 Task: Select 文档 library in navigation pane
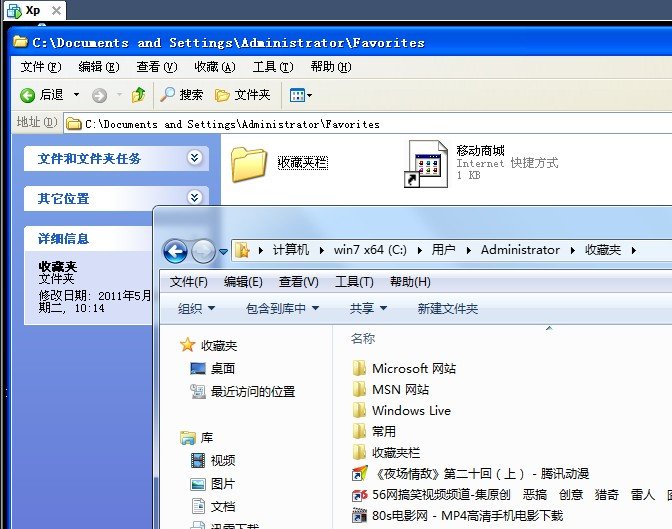click(213, 506)
